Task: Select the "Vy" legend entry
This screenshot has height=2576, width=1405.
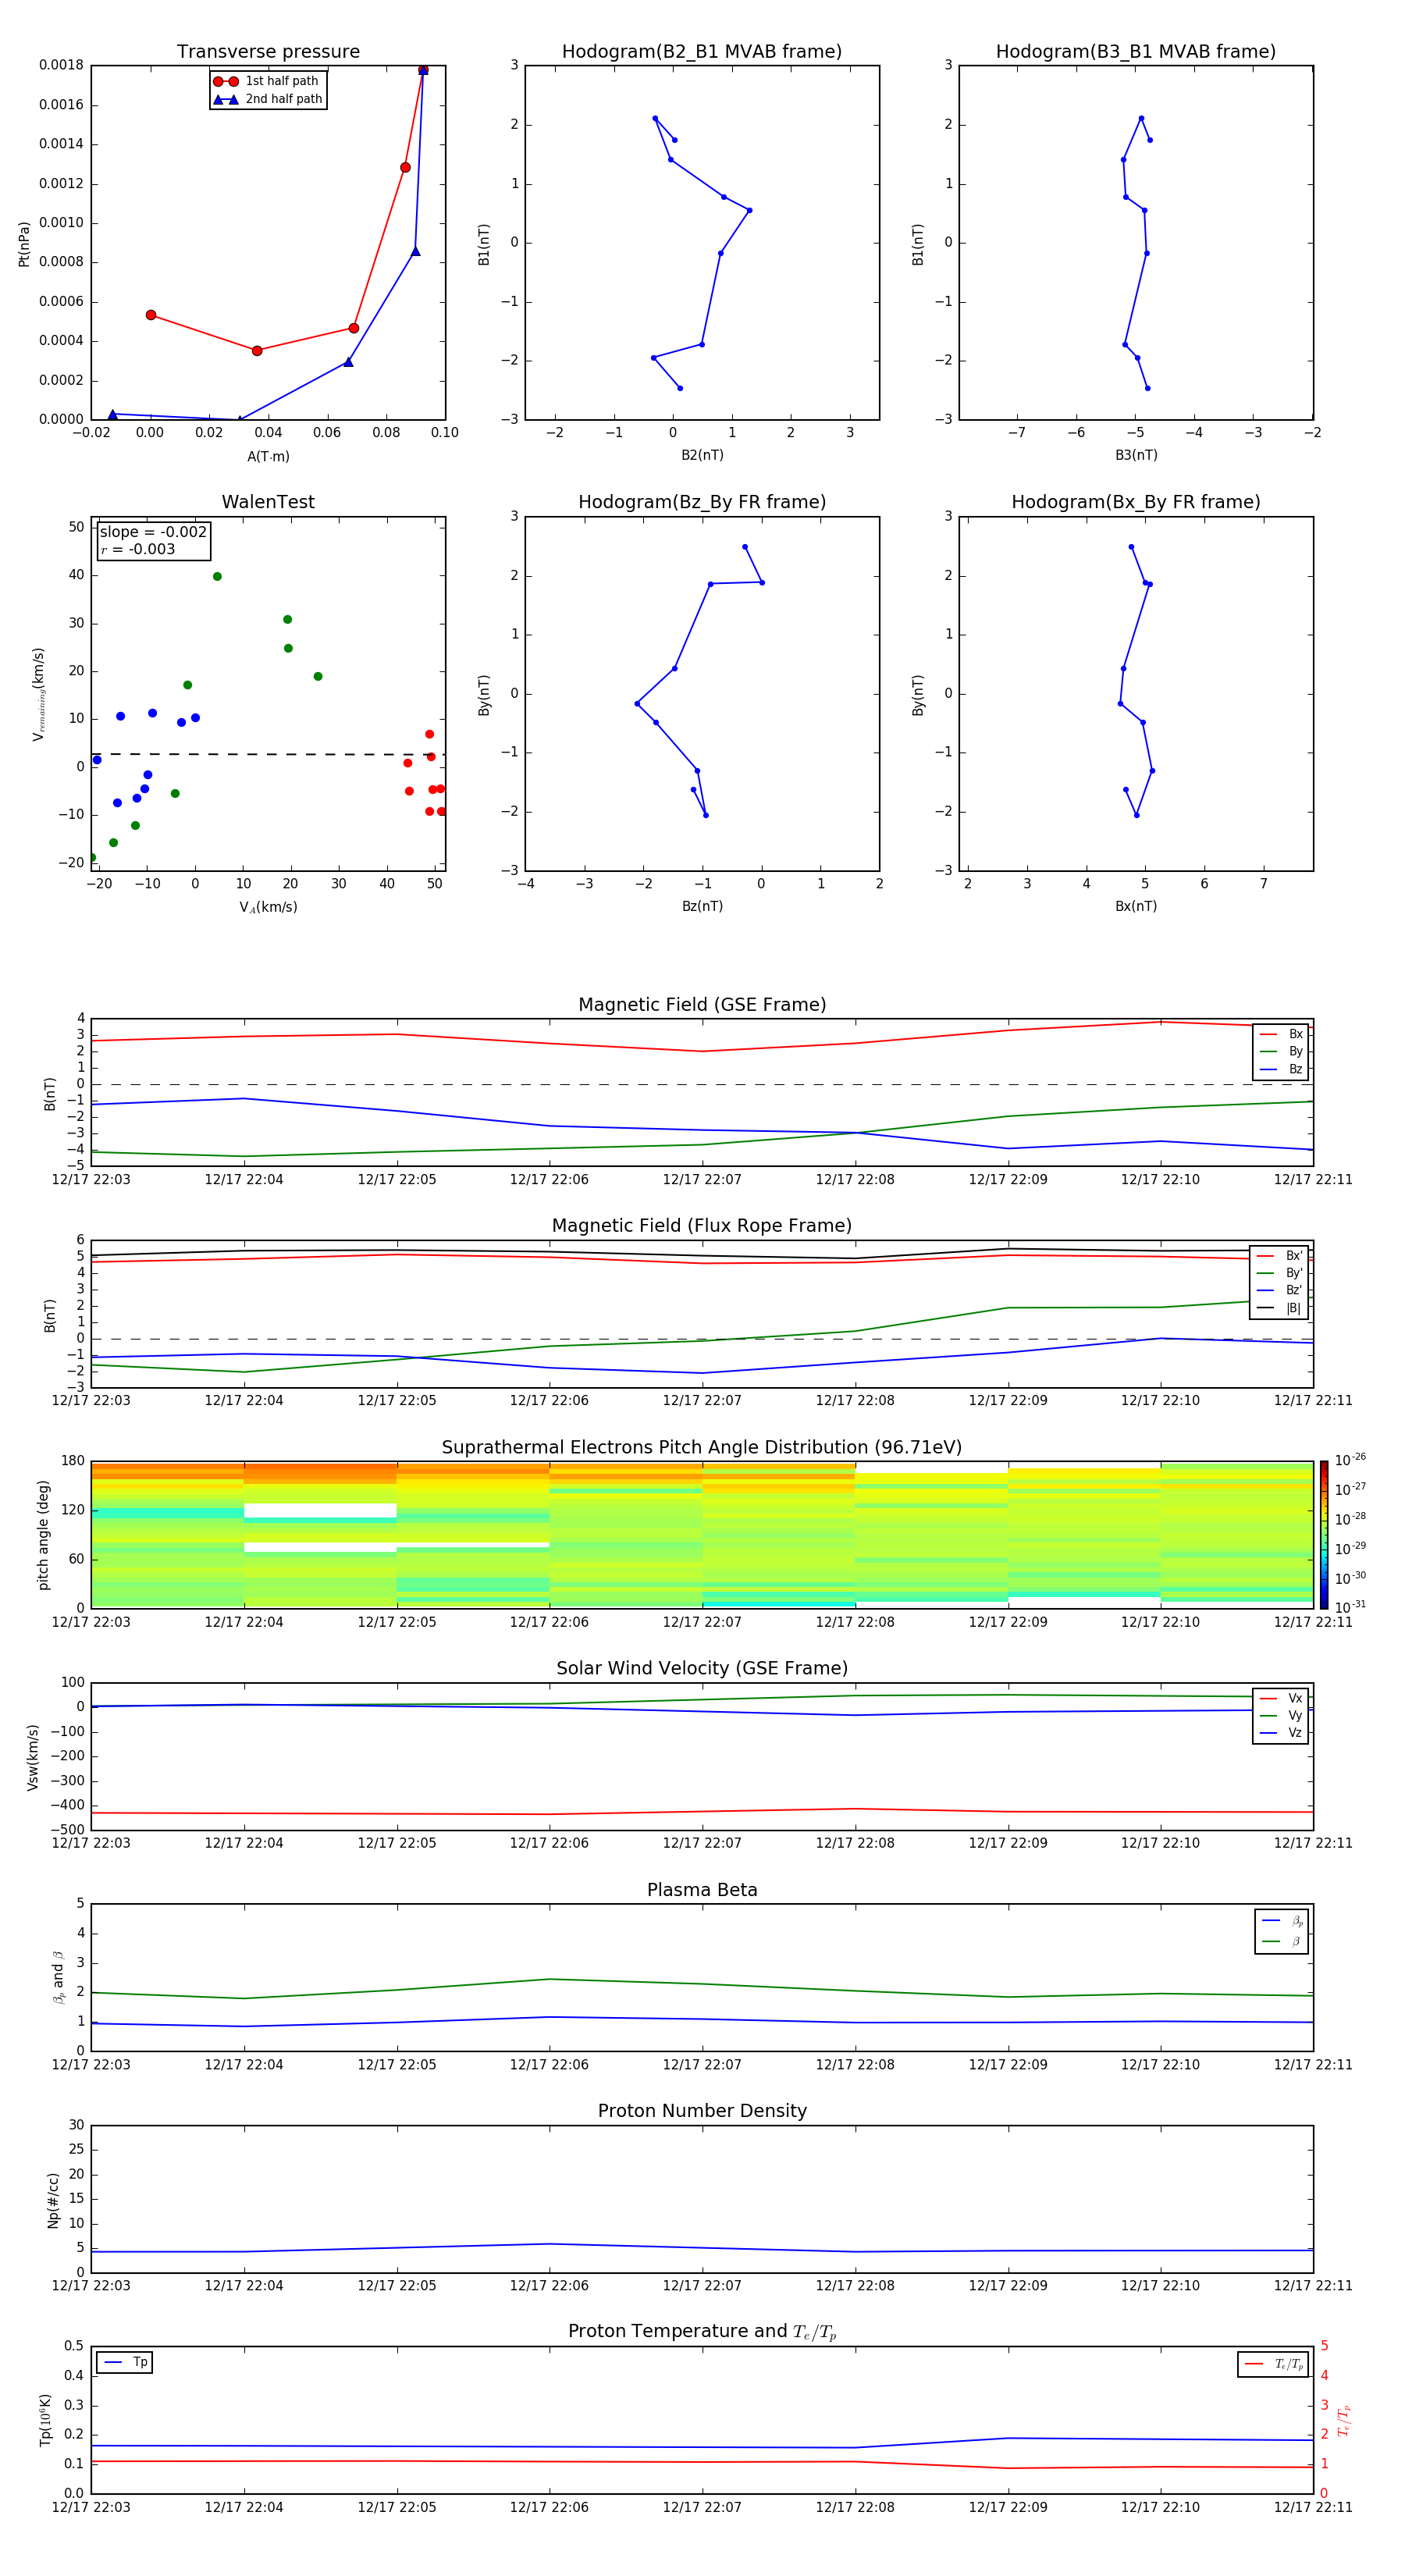Action: [x=1281, y=1715]
